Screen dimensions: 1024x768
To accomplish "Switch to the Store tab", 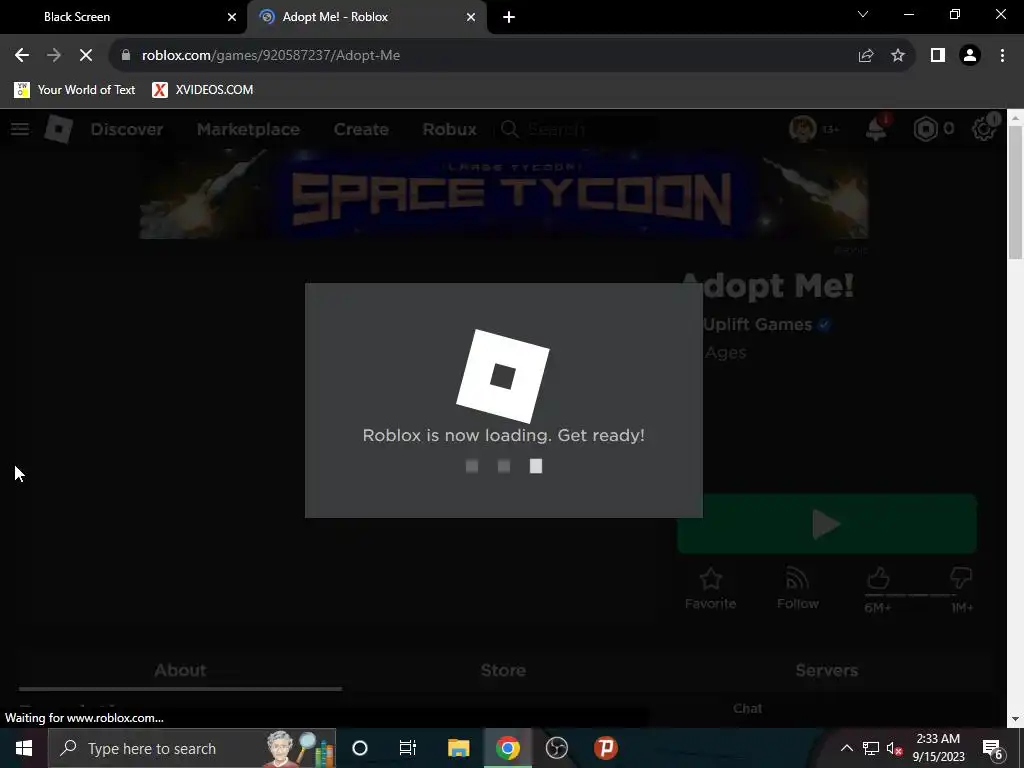I will coord(504,671).
